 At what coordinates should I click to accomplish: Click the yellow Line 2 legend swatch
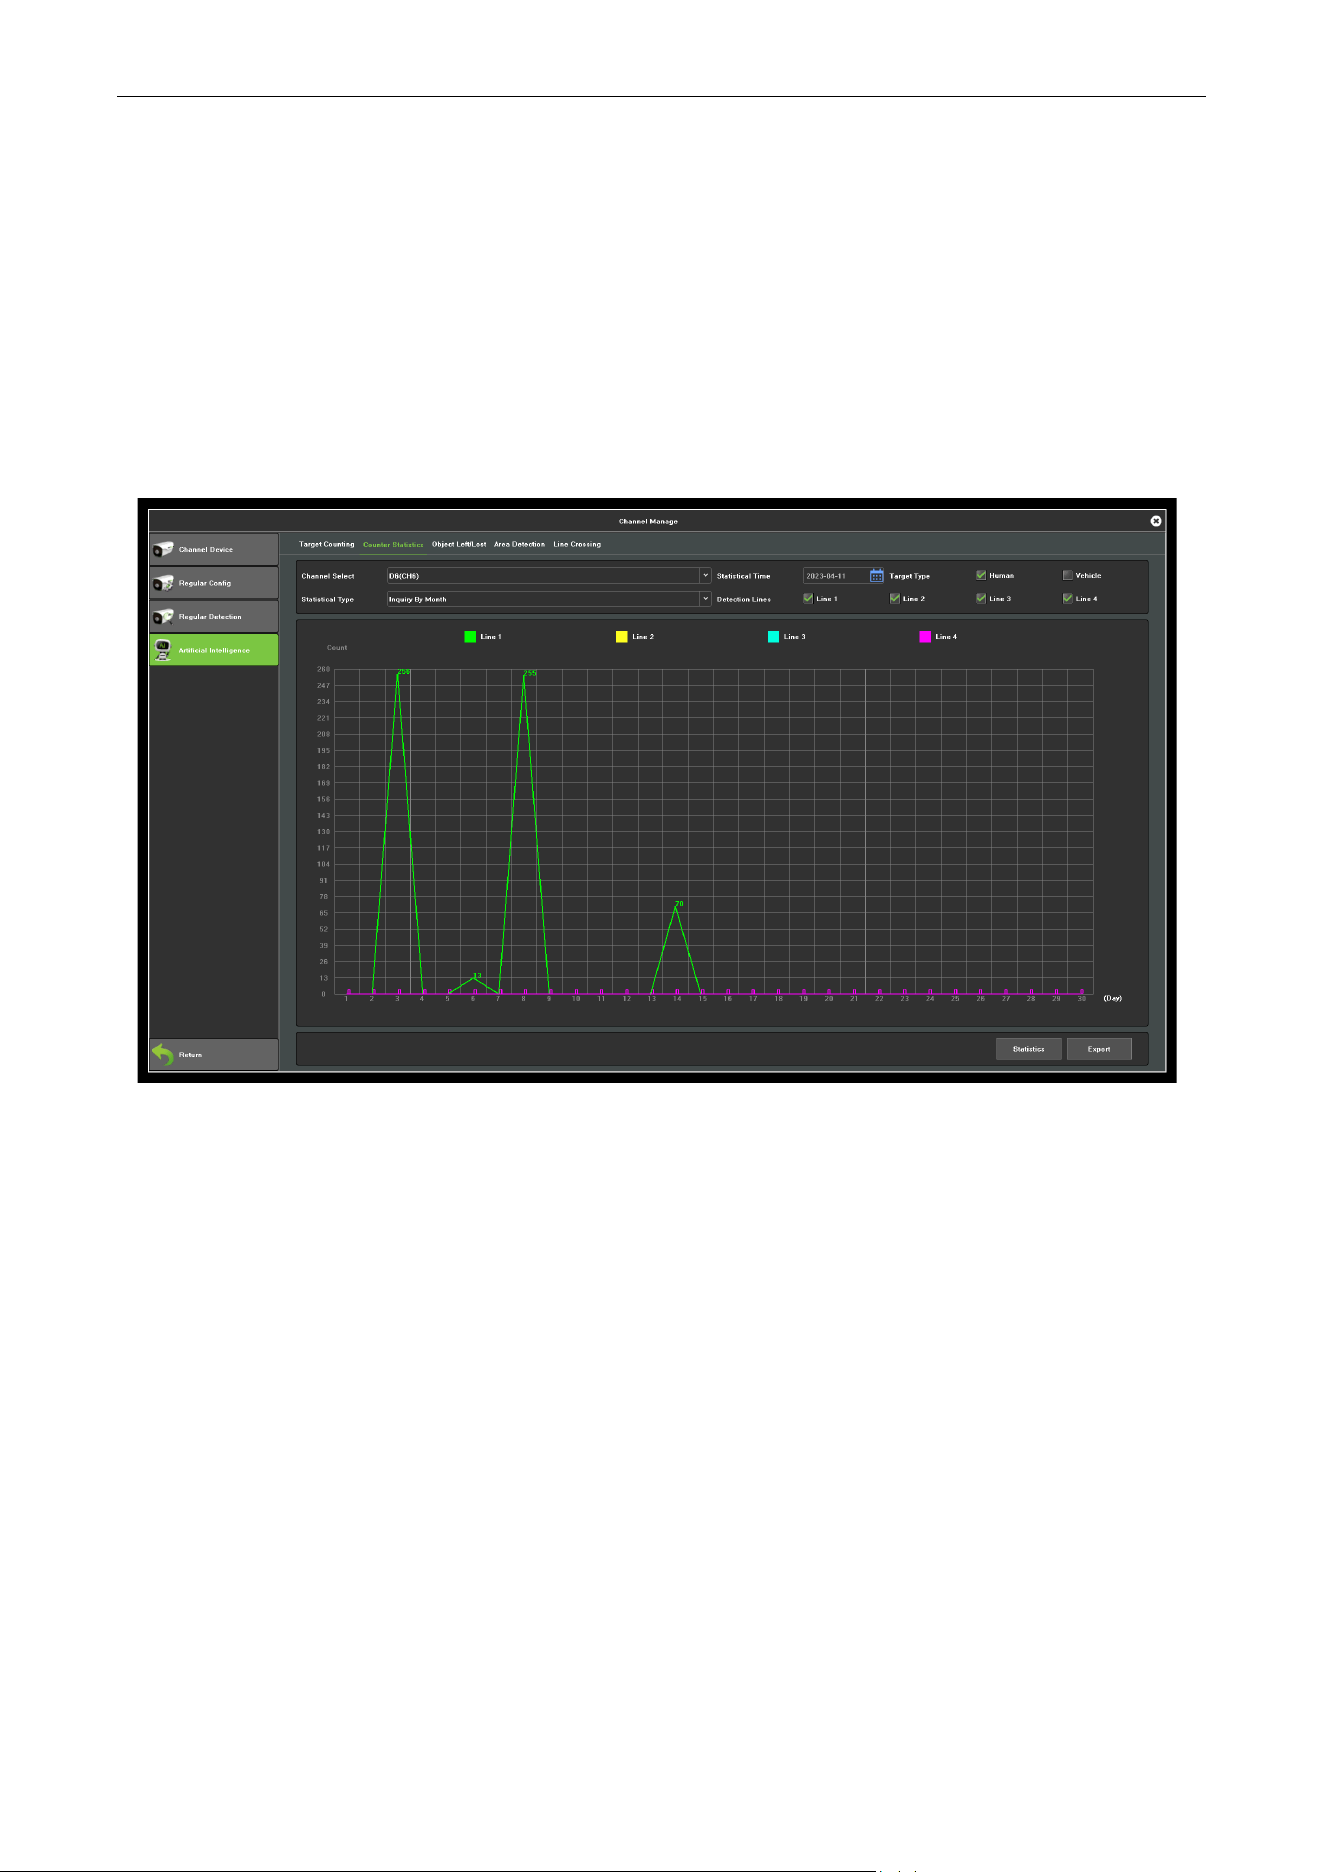click(x=622, y=636)
